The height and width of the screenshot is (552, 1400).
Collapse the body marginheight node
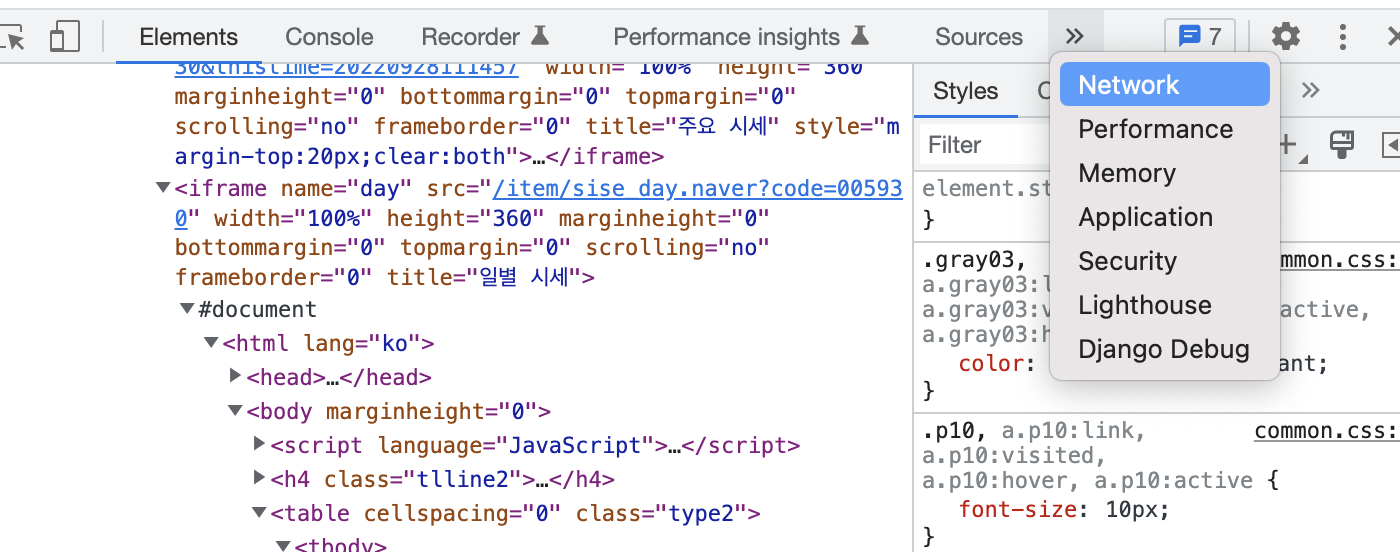235,411
